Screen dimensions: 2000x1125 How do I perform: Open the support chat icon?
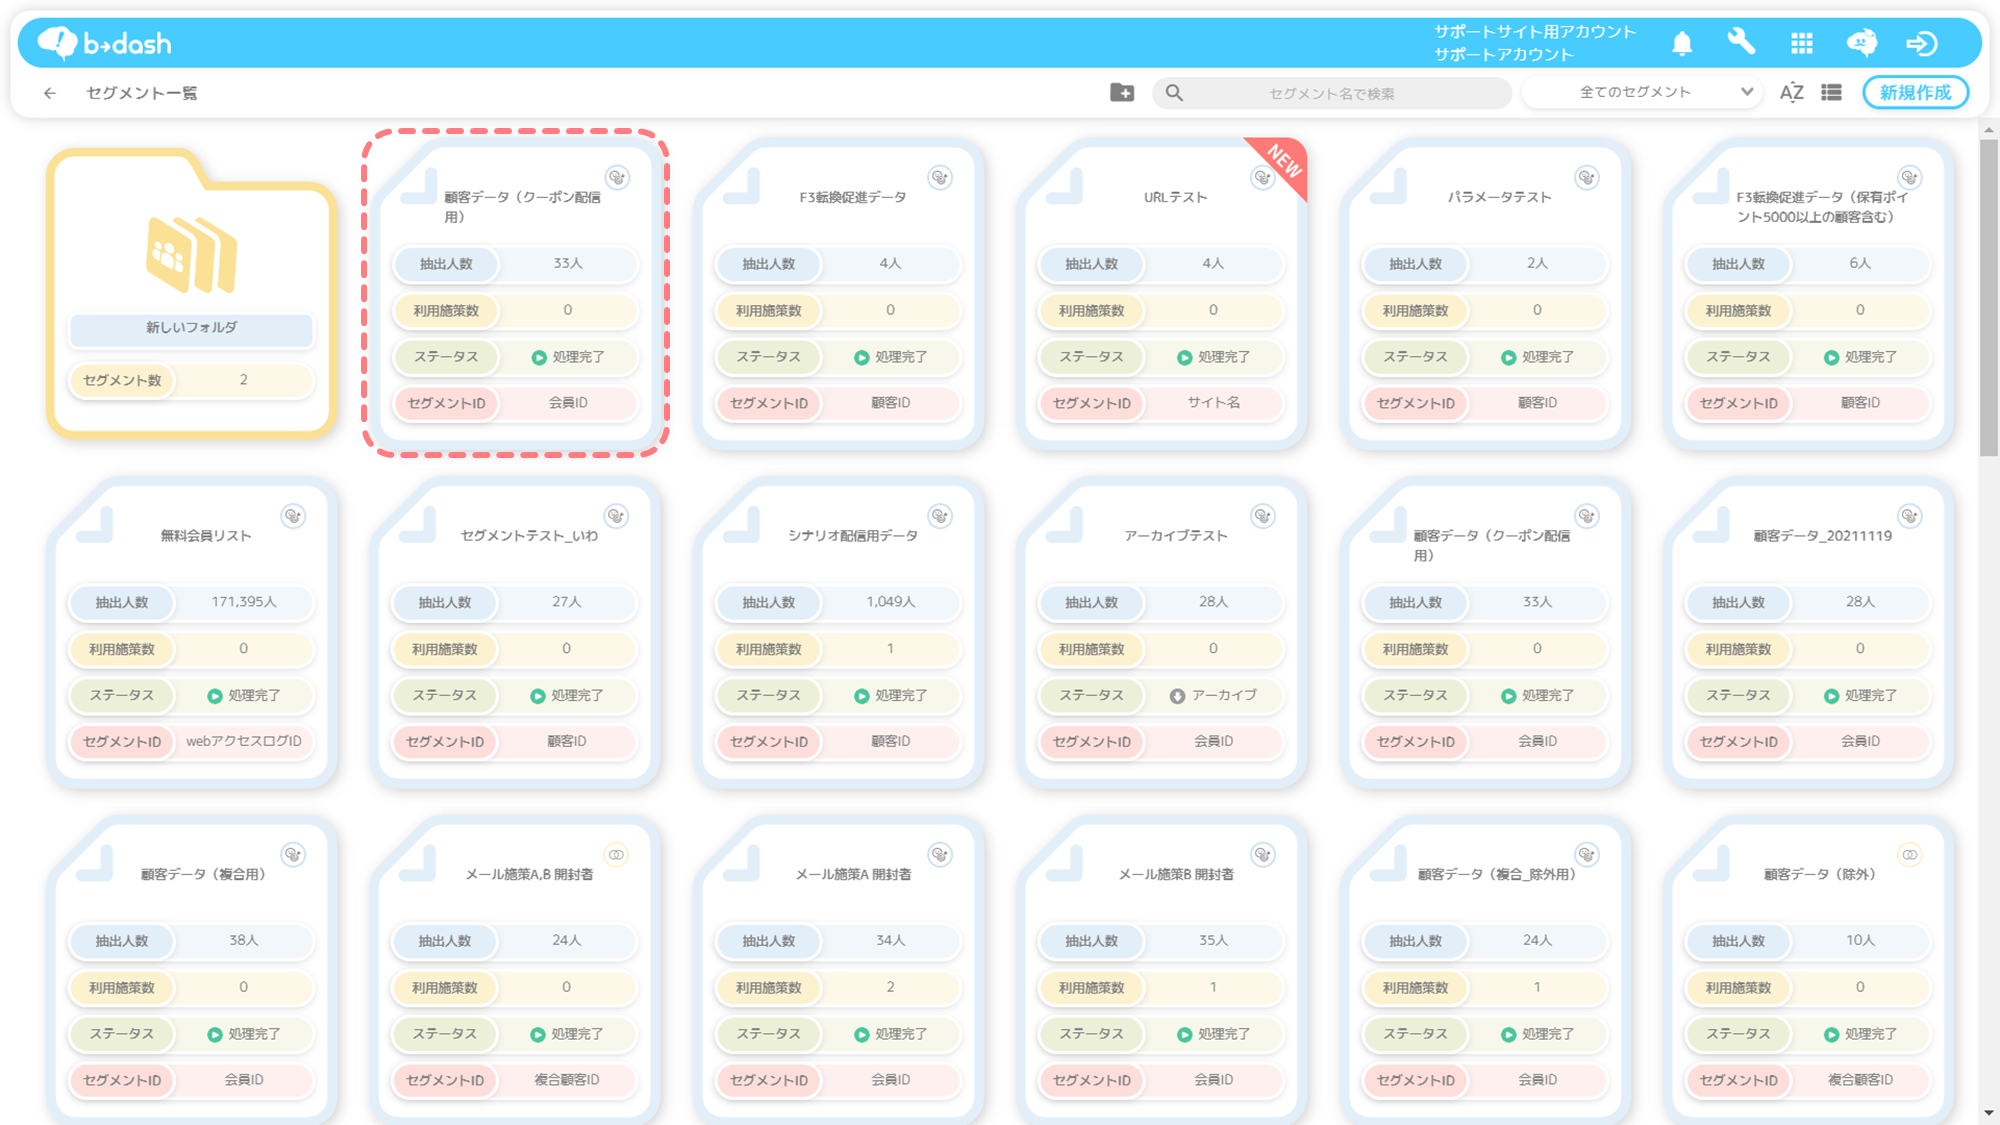click(1862, 43)
